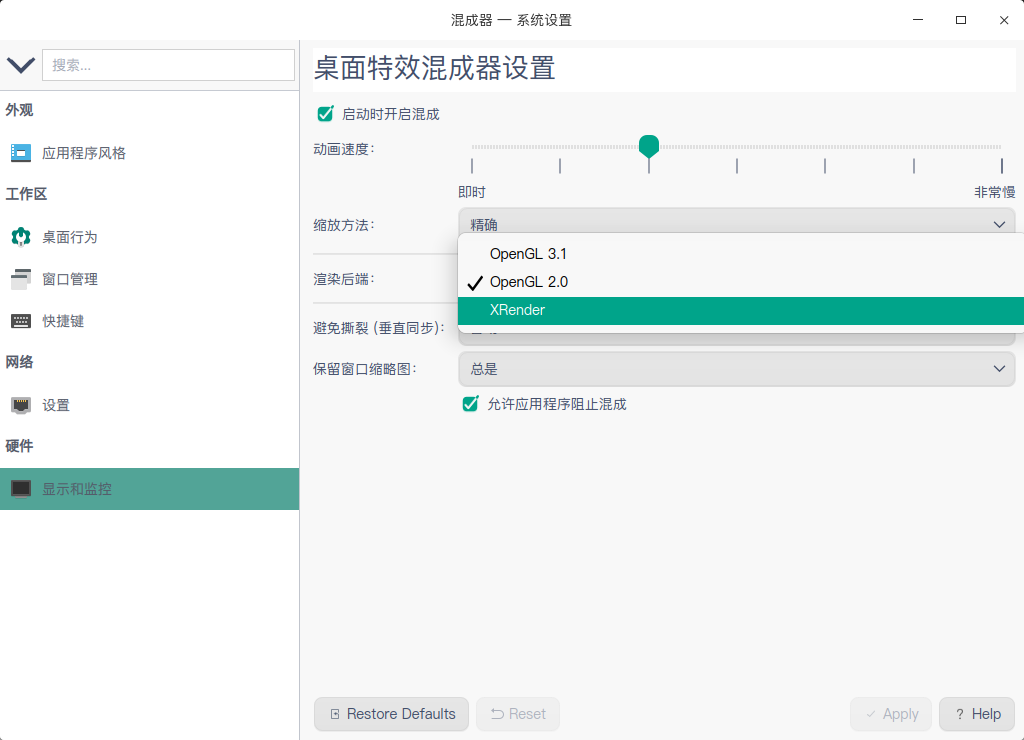Open the 保留窗口缩略图 dropdown showing 总是
Screen dimensions: 1024x740
736,369
